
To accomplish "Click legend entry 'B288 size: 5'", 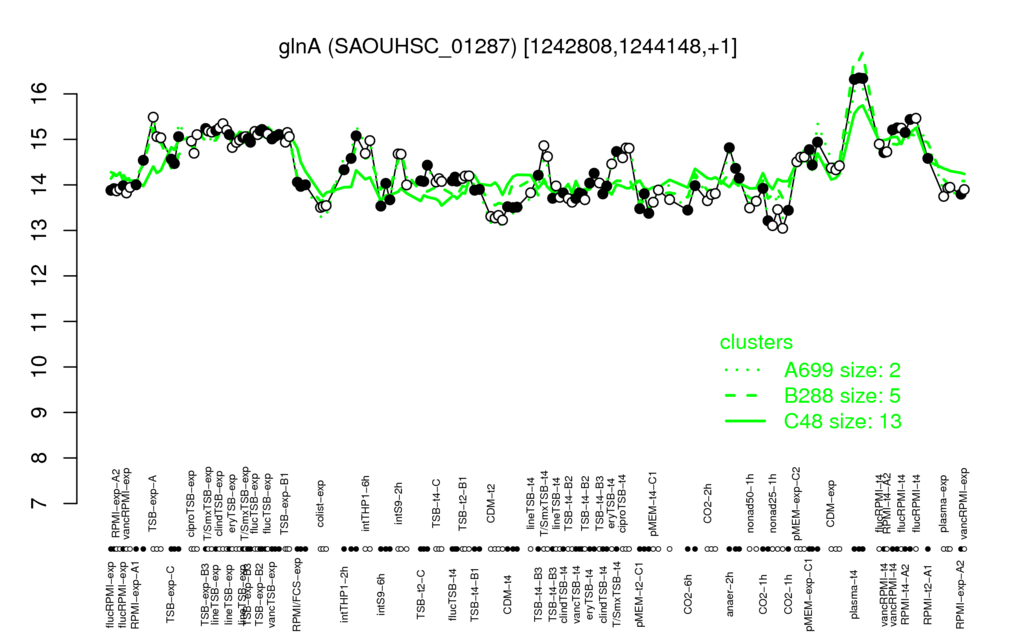I will pos(842,396).
